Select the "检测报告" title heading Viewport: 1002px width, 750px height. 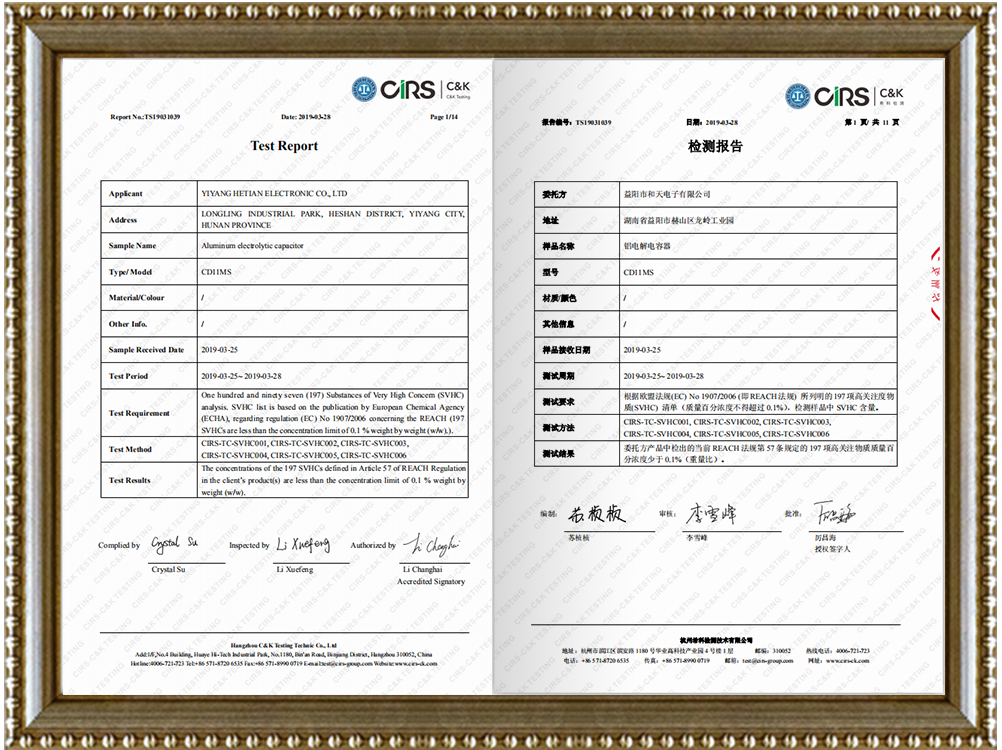[x=715, y=146]
